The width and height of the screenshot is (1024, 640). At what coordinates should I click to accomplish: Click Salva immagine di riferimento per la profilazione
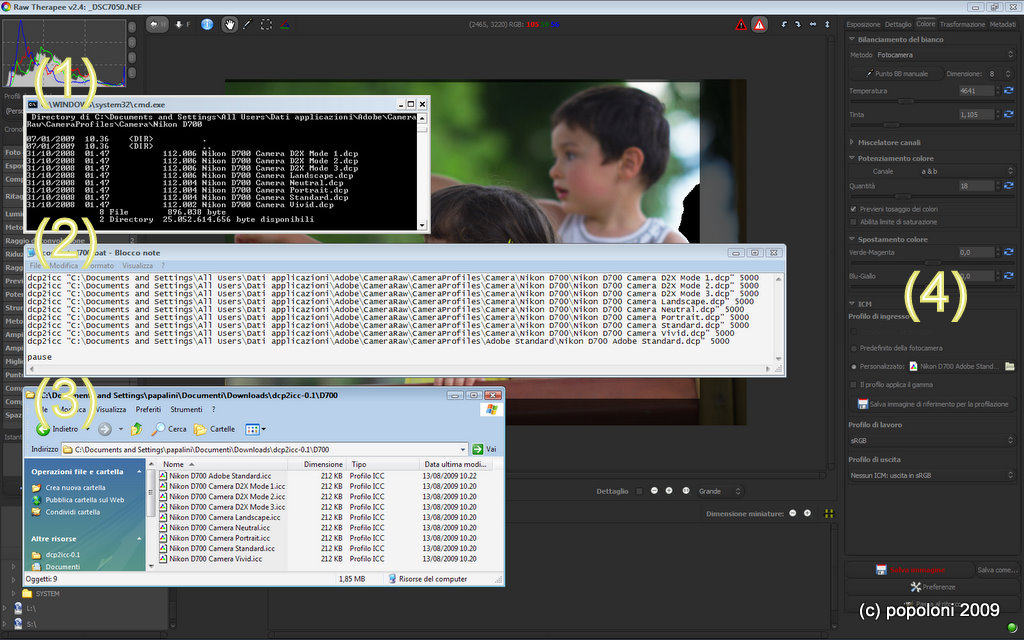(x=933, y=404)
